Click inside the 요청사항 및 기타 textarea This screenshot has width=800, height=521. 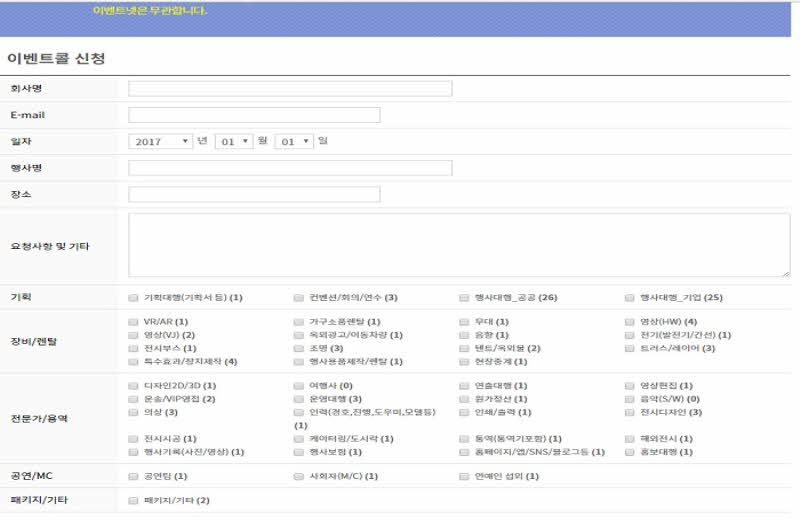click(459, 245)
